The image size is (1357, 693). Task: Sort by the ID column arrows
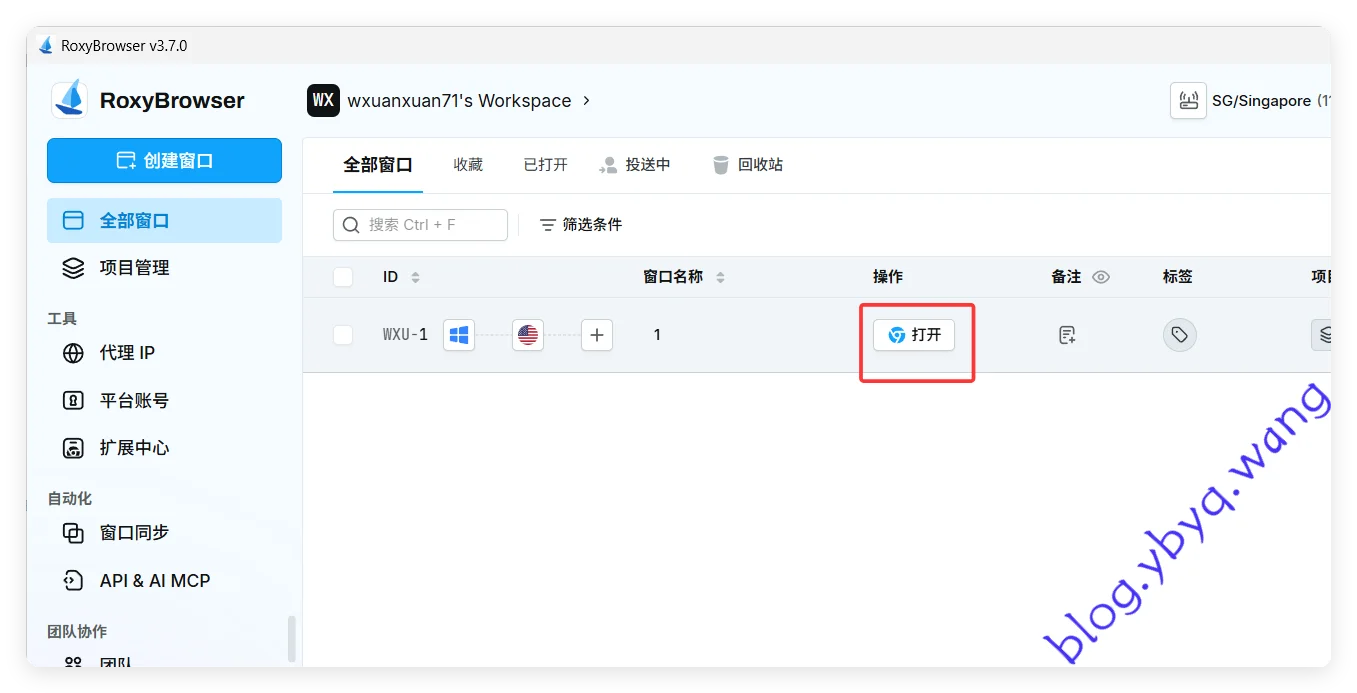(416, 277)
